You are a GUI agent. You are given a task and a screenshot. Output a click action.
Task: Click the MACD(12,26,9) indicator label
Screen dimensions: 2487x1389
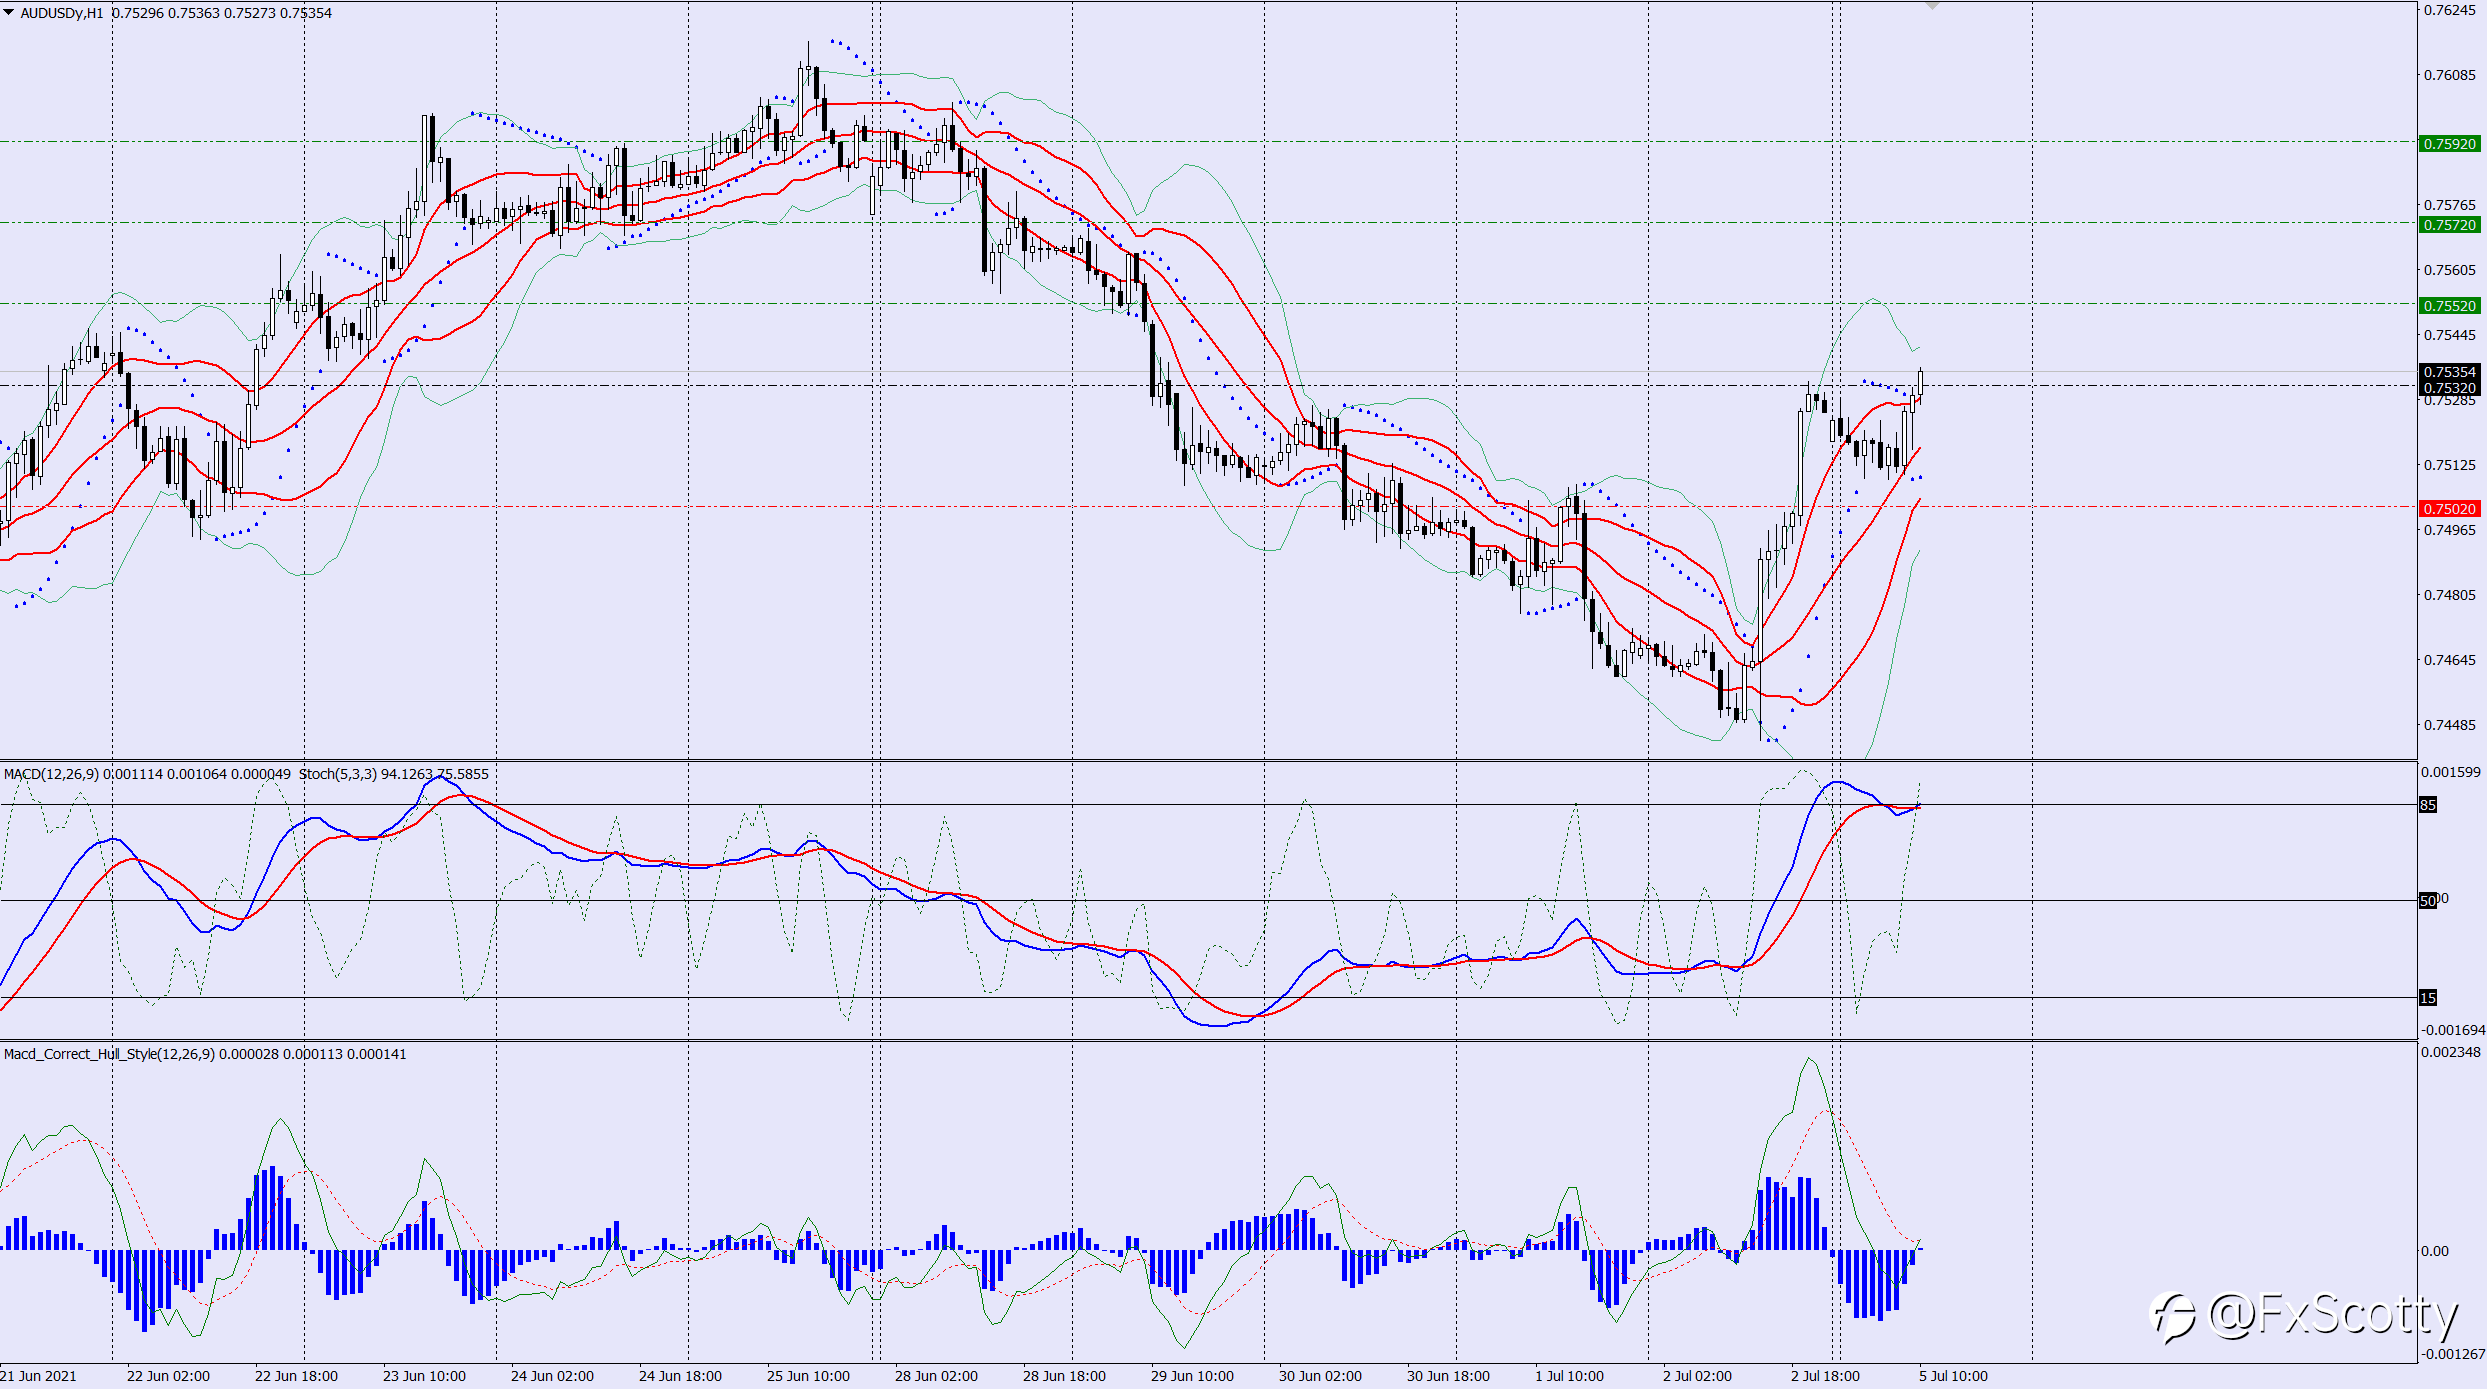[x=51, y=774]
